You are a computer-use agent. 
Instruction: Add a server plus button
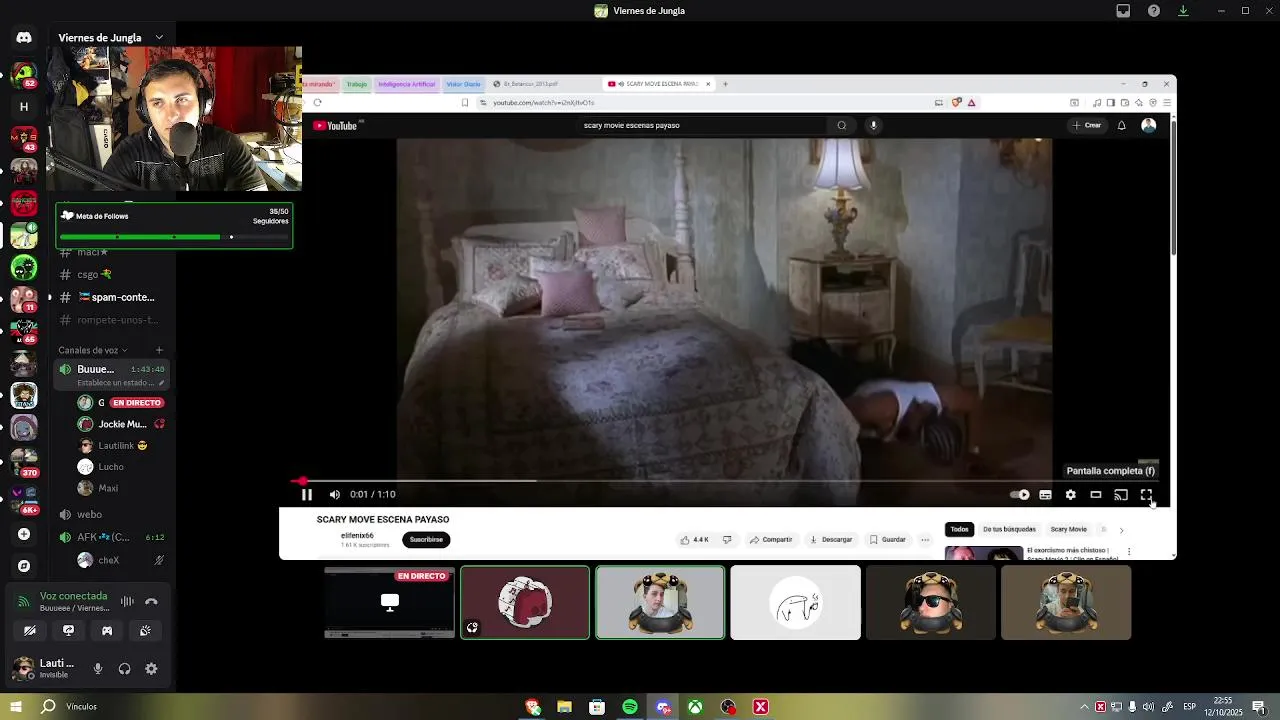coord(24,534)
